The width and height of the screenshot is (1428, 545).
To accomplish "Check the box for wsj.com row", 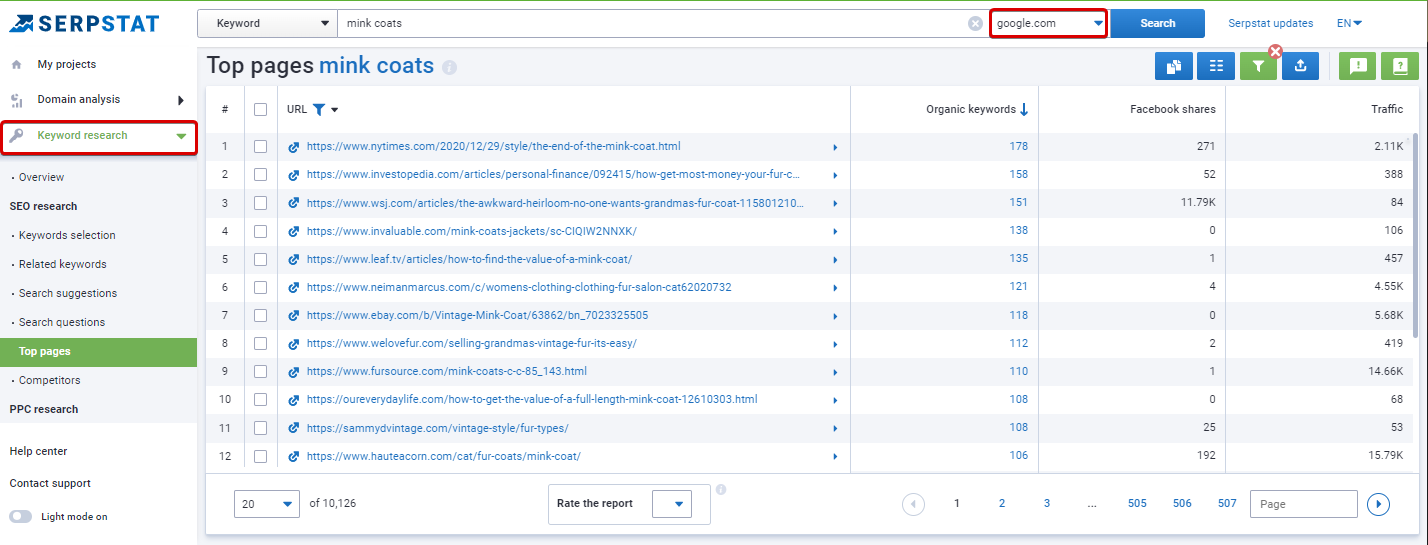I will [x=261, y=203].
